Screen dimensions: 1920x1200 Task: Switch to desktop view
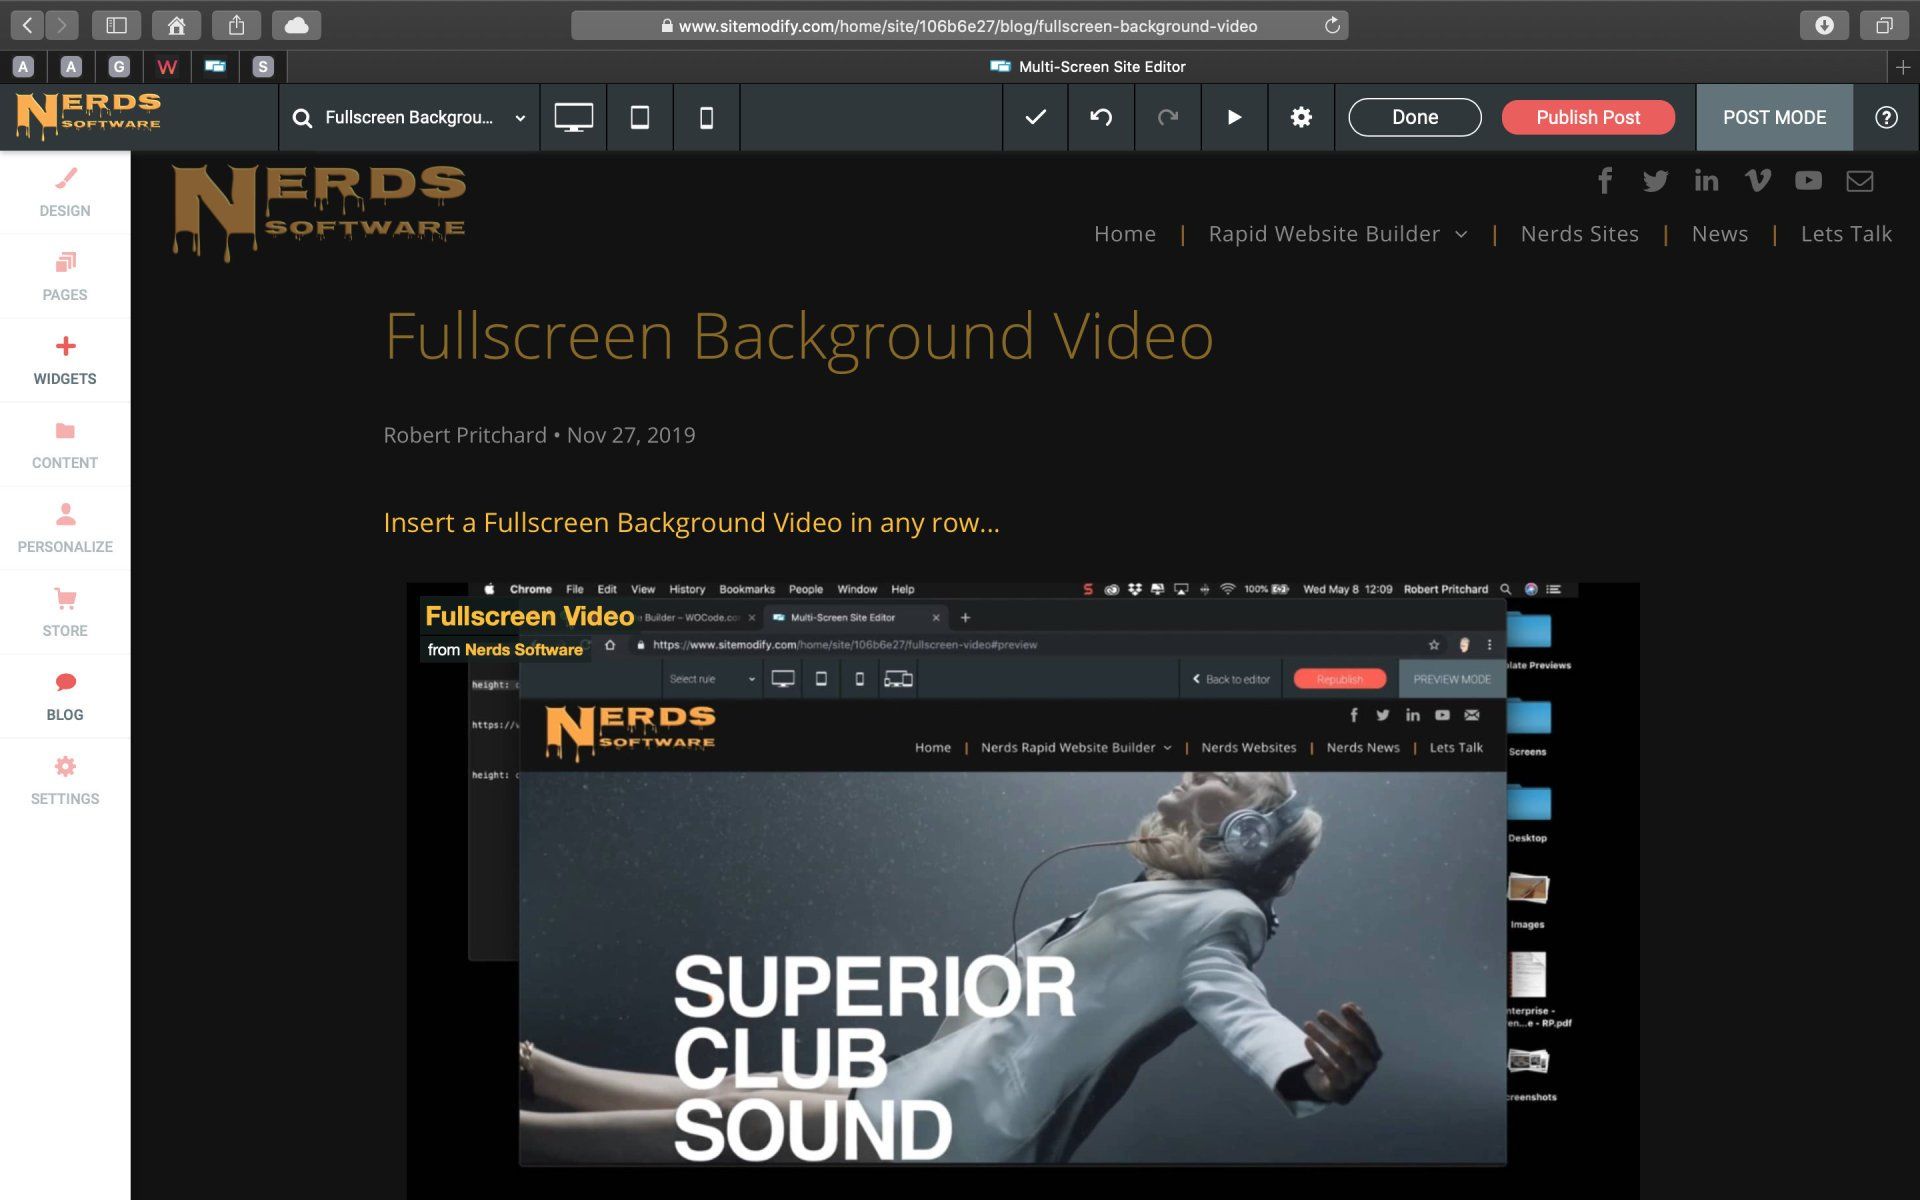pyautogui.click(x=573, y=117)
